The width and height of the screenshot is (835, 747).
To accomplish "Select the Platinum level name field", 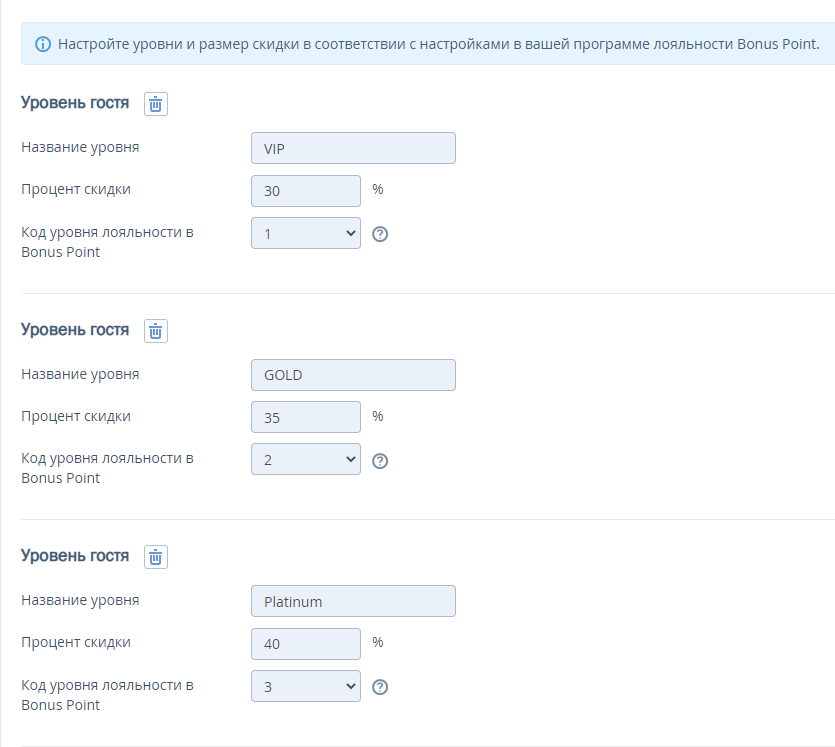I will tap(353, 601).
